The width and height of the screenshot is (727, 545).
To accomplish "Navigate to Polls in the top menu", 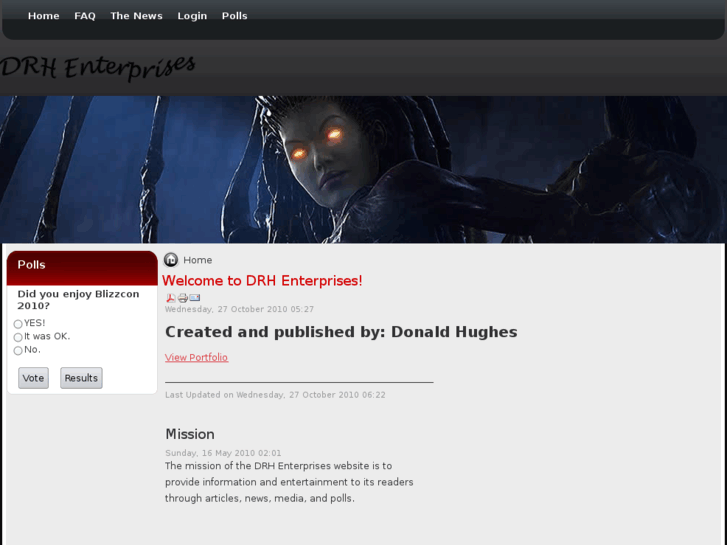I will pyautogui.click(x=234, y=16).
